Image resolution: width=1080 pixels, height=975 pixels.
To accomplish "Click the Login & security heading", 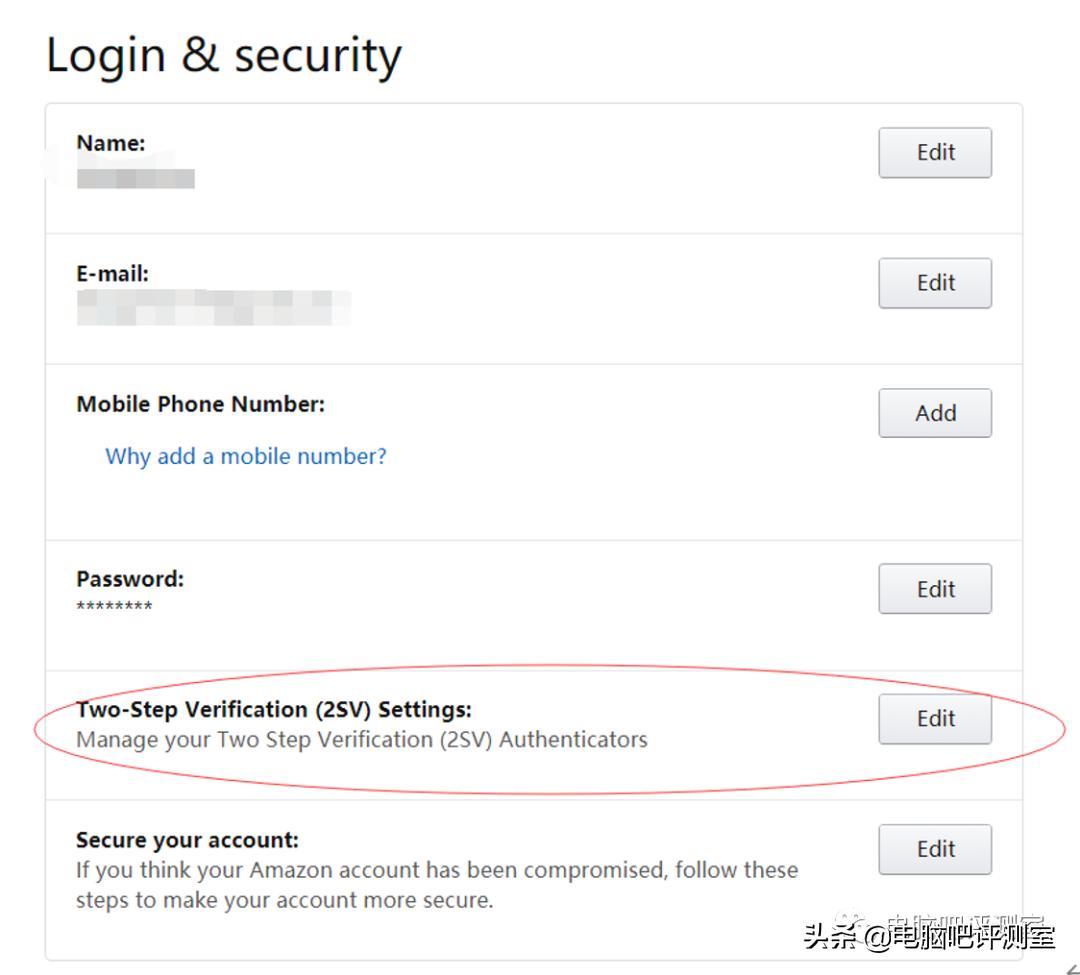I will [x=224, y=56].
